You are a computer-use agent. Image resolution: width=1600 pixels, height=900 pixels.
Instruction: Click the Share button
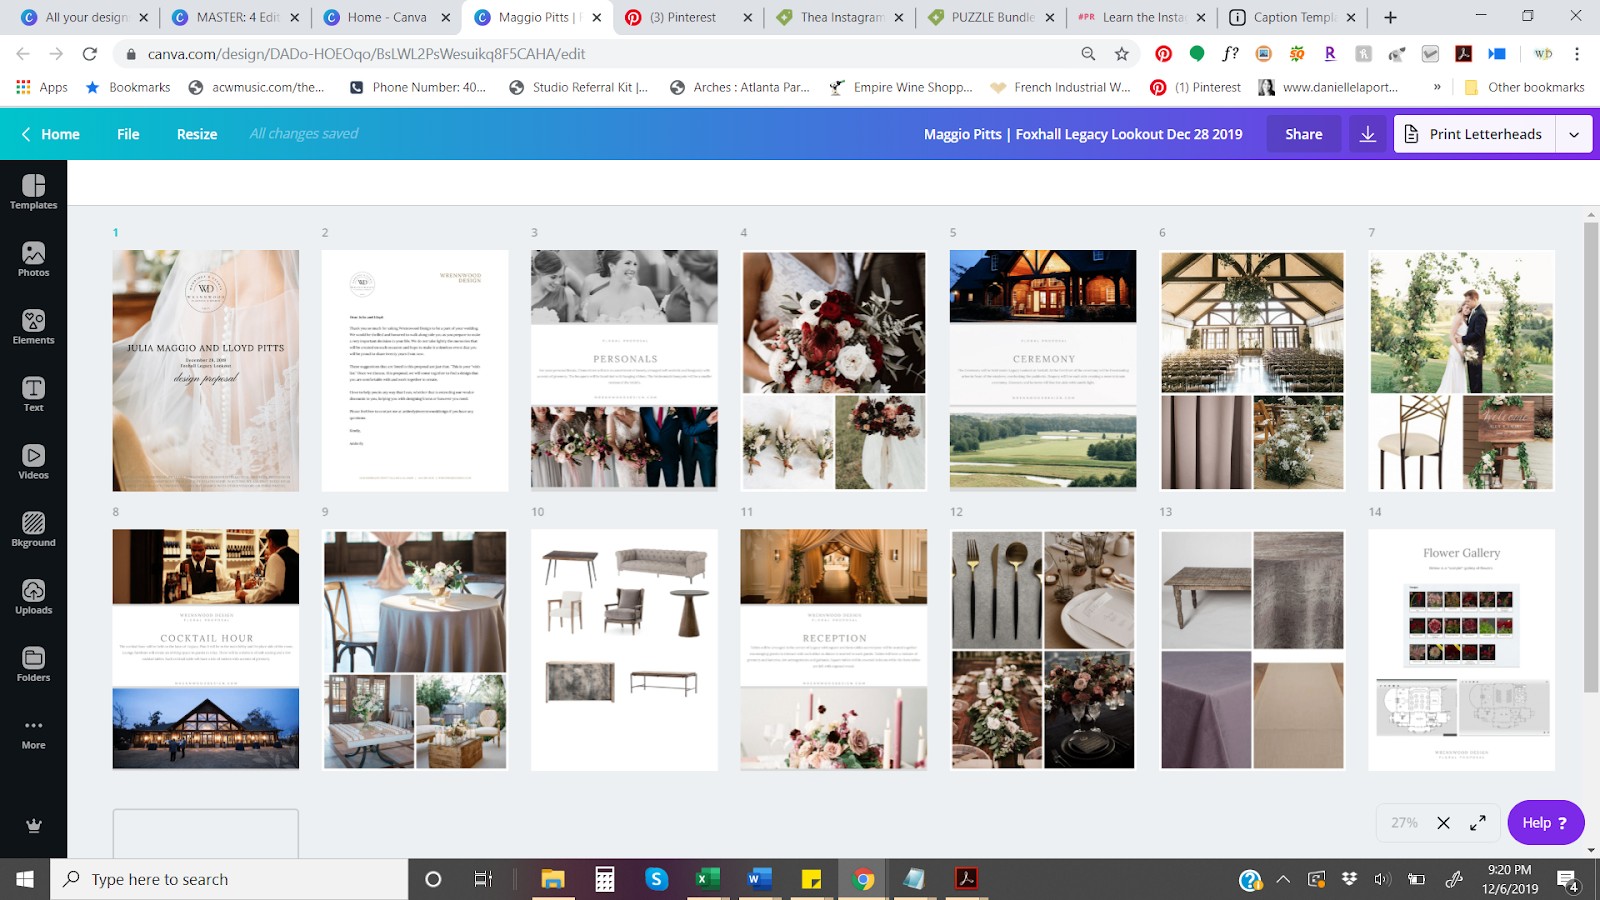tap(1303, 133)
